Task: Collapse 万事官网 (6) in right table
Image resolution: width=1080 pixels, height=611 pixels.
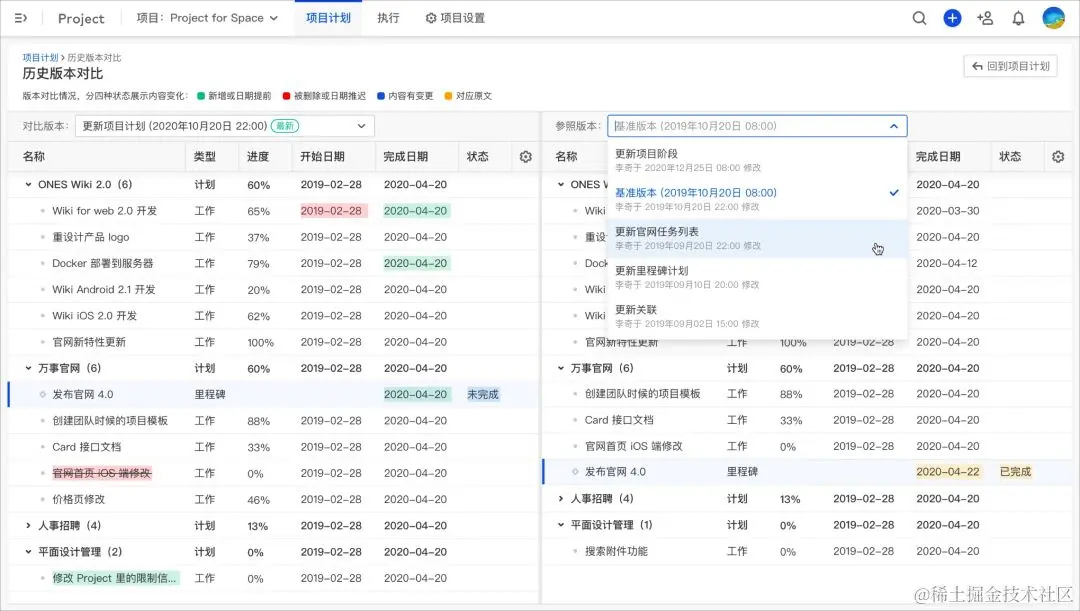Action: (x=561, y=369)
